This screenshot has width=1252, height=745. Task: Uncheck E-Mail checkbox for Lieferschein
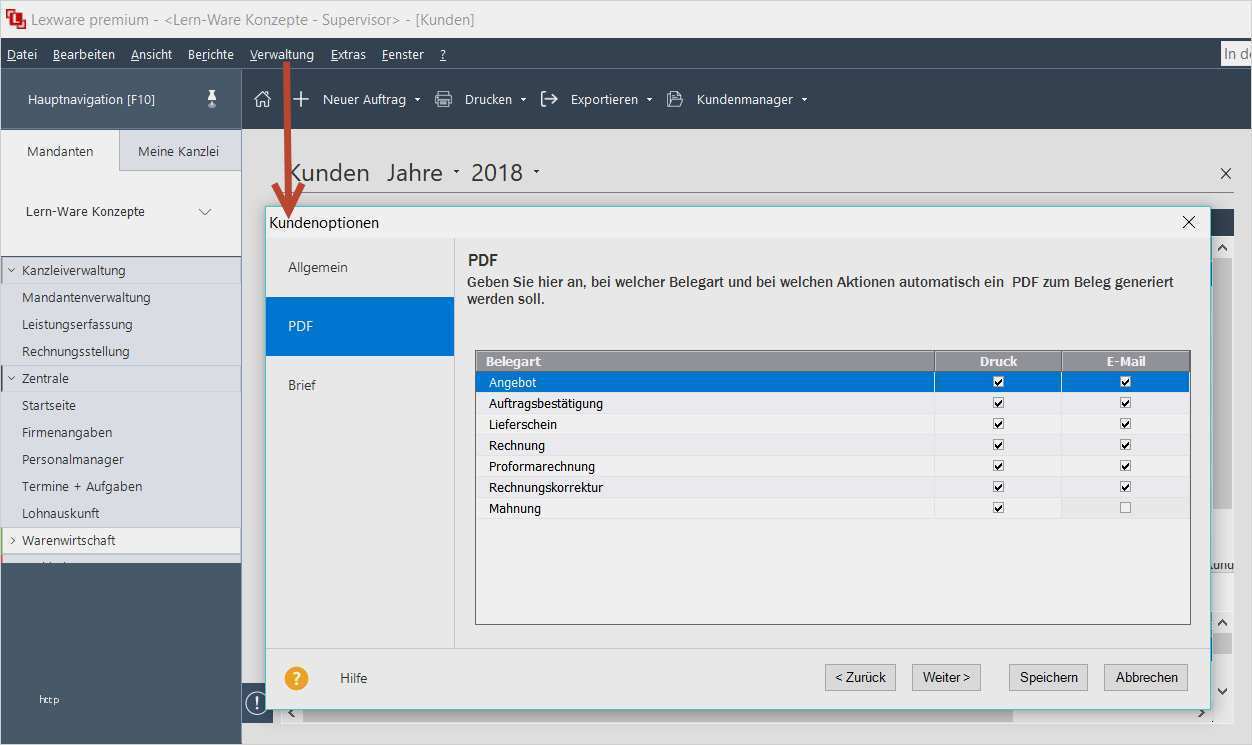[x=1125, y=424]
